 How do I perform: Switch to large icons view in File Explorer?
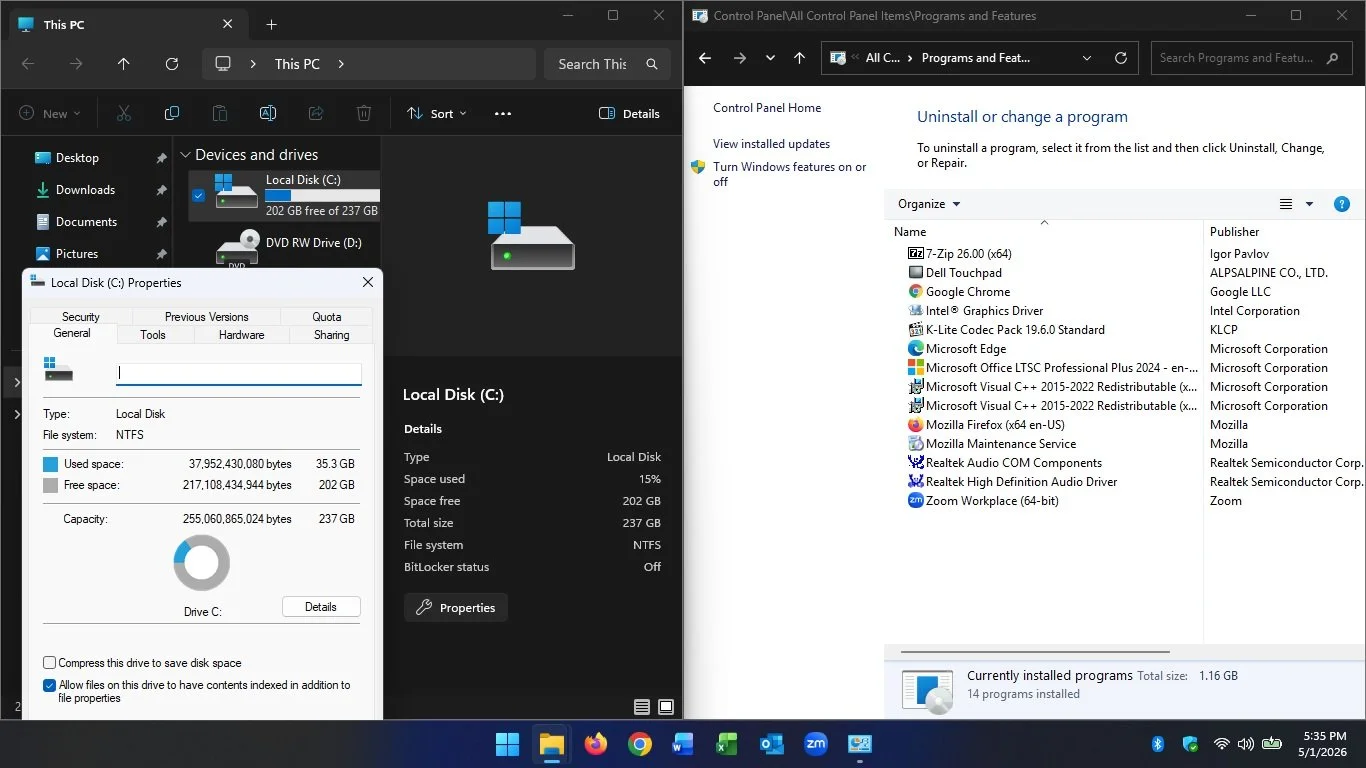pyautogui.click(x=666, y=707)
